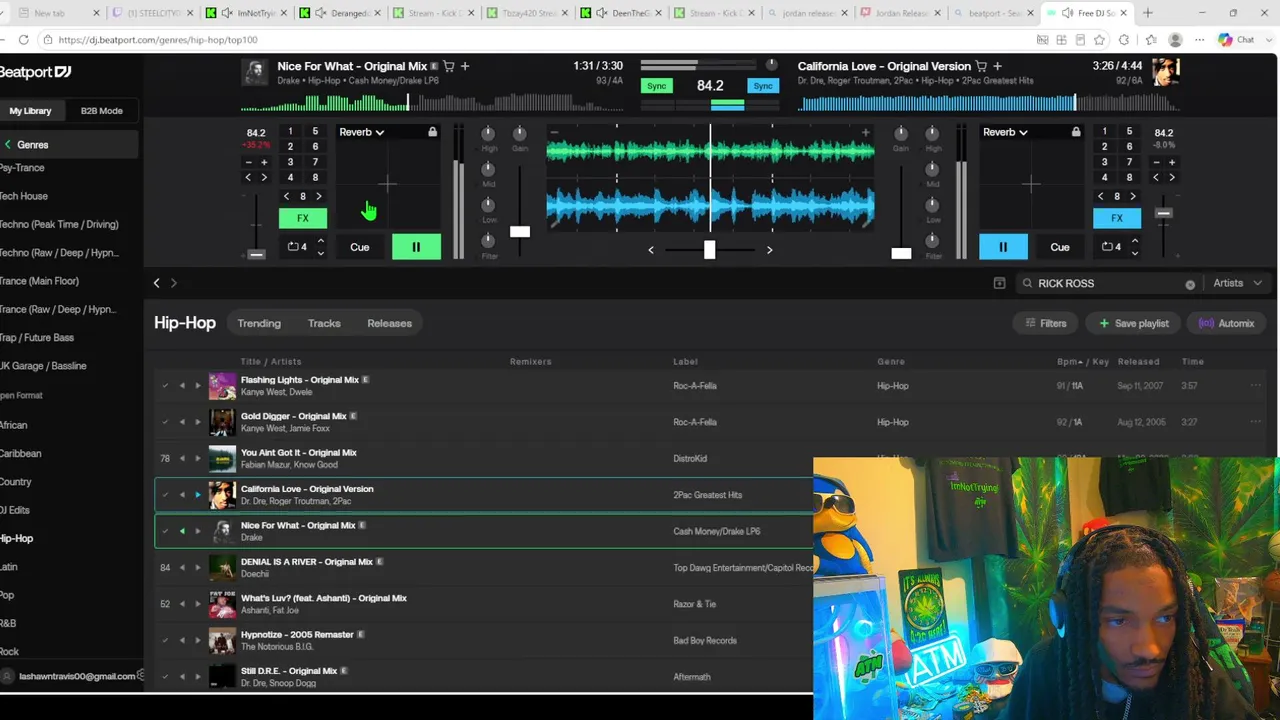Open the Filters panel
The image size is (1280, 720).
tap(1045, 323)
